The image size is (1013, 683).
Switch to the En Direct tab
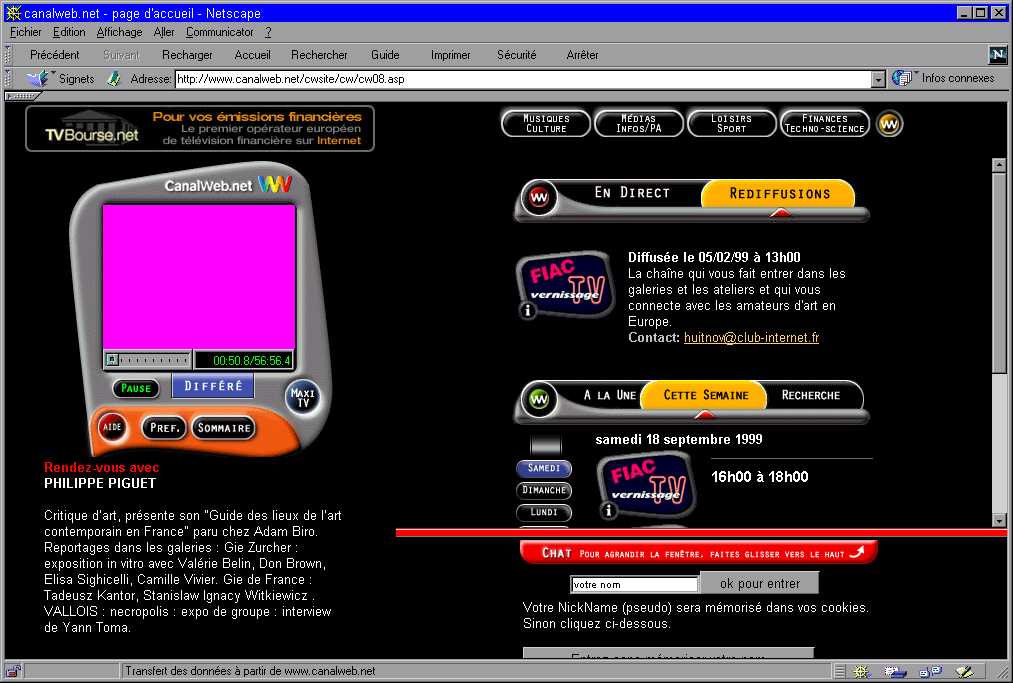pos(631,192)
